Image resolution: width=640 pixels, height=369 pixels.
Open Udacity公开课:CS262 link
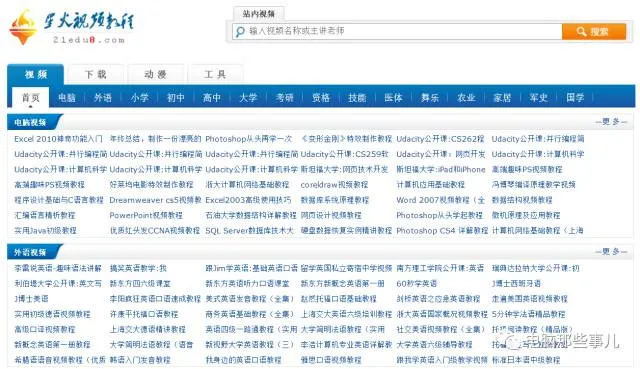[x=440, y=139]
